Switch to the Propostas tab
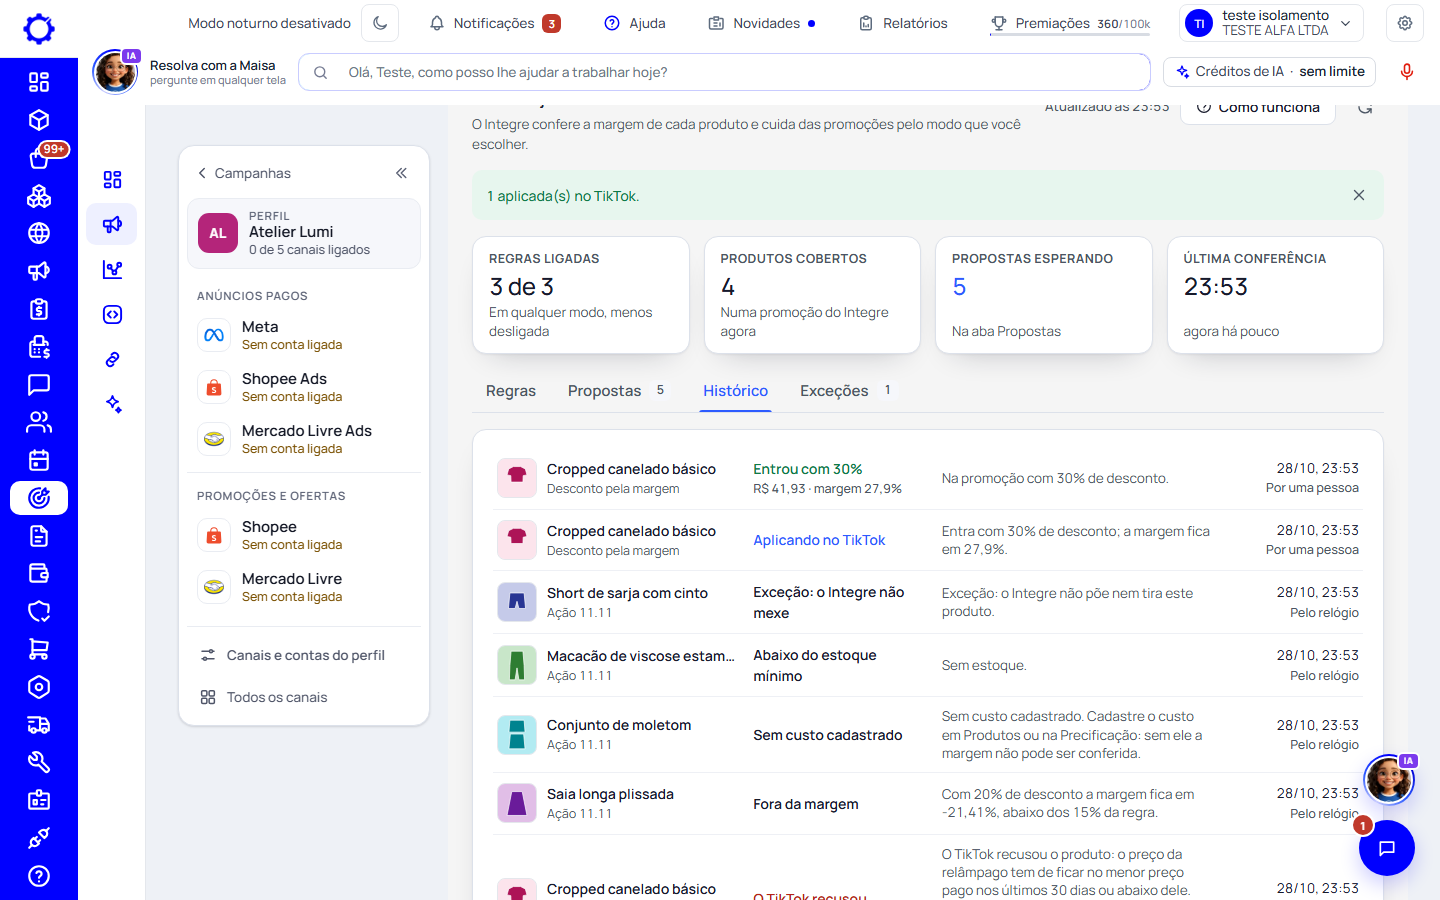 617,391
